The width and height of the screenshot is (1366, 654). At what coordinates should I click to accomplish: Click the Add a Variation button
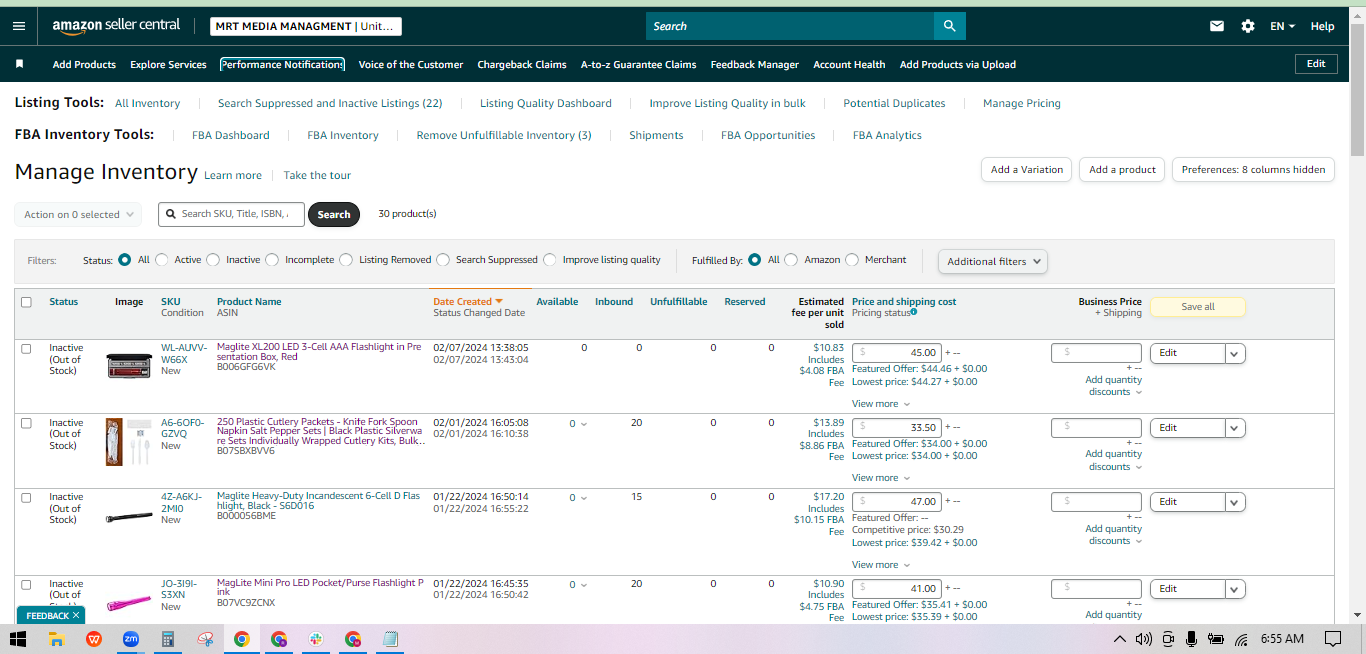click(x=1027, y=170)
